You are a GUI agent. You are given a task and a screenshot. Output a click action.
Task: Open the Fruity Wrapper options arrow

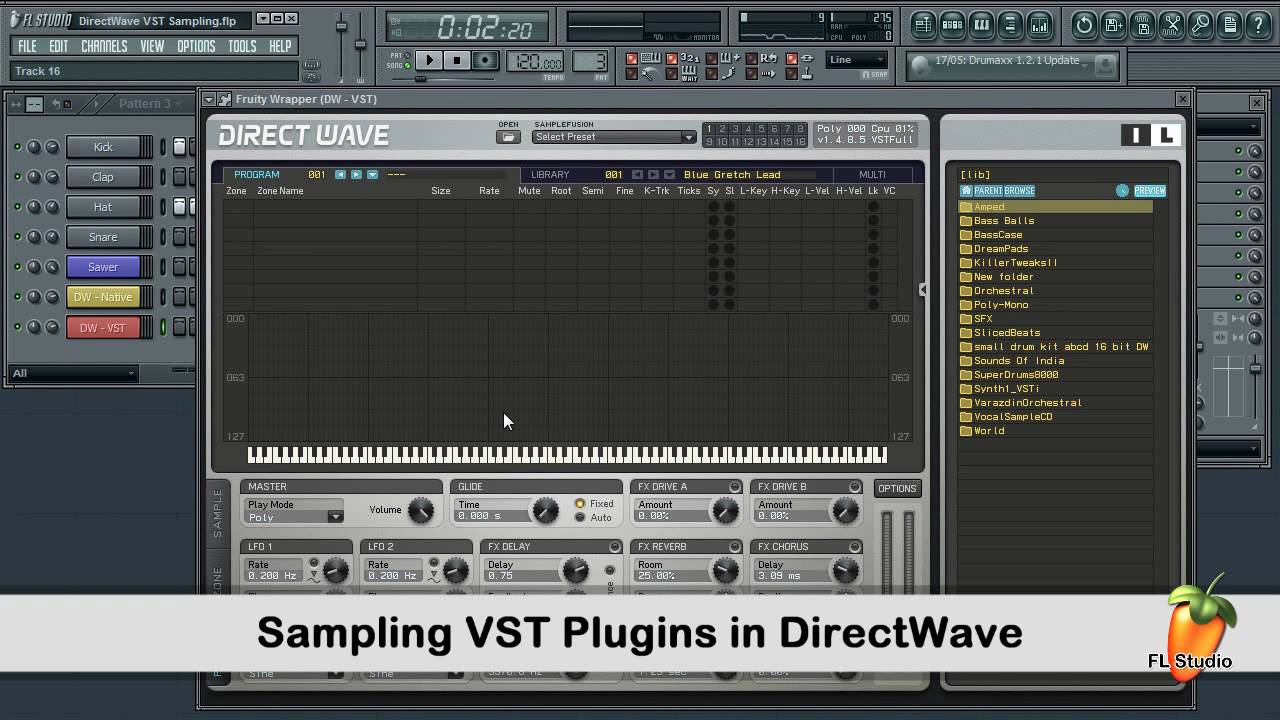[x=209, y=99]
